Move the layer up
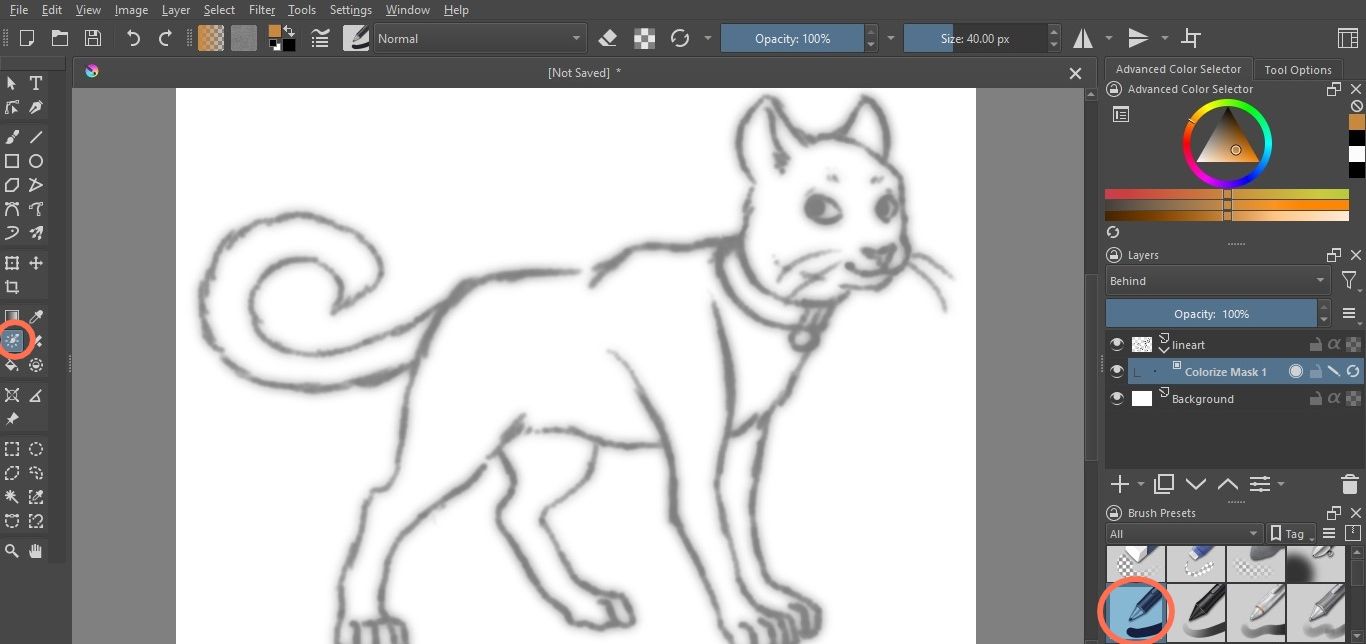This screenshot has width=1366, height=644. [1228, 485]
